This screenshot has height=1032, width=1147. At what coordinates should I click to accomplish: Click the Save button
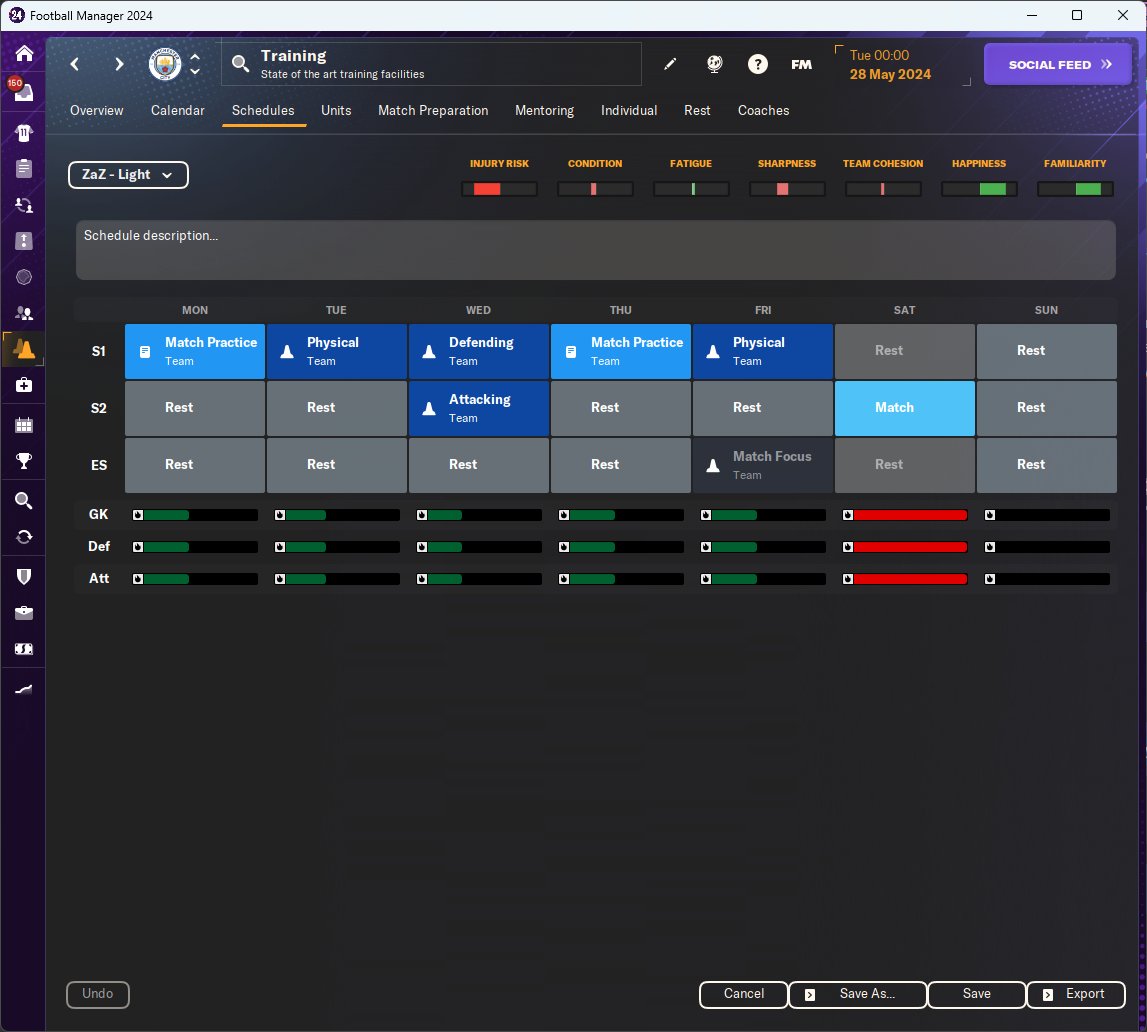pyautogui.click(x=977, y=994)
